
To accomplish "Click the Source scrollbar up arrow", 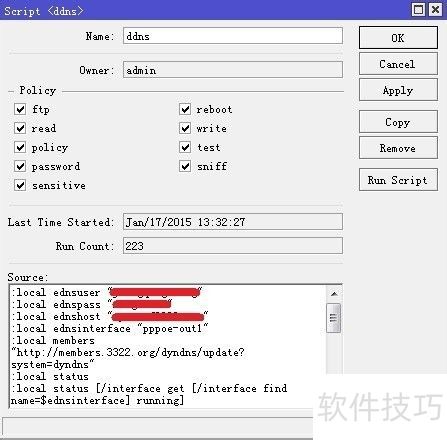I will [x=334, y=294].
